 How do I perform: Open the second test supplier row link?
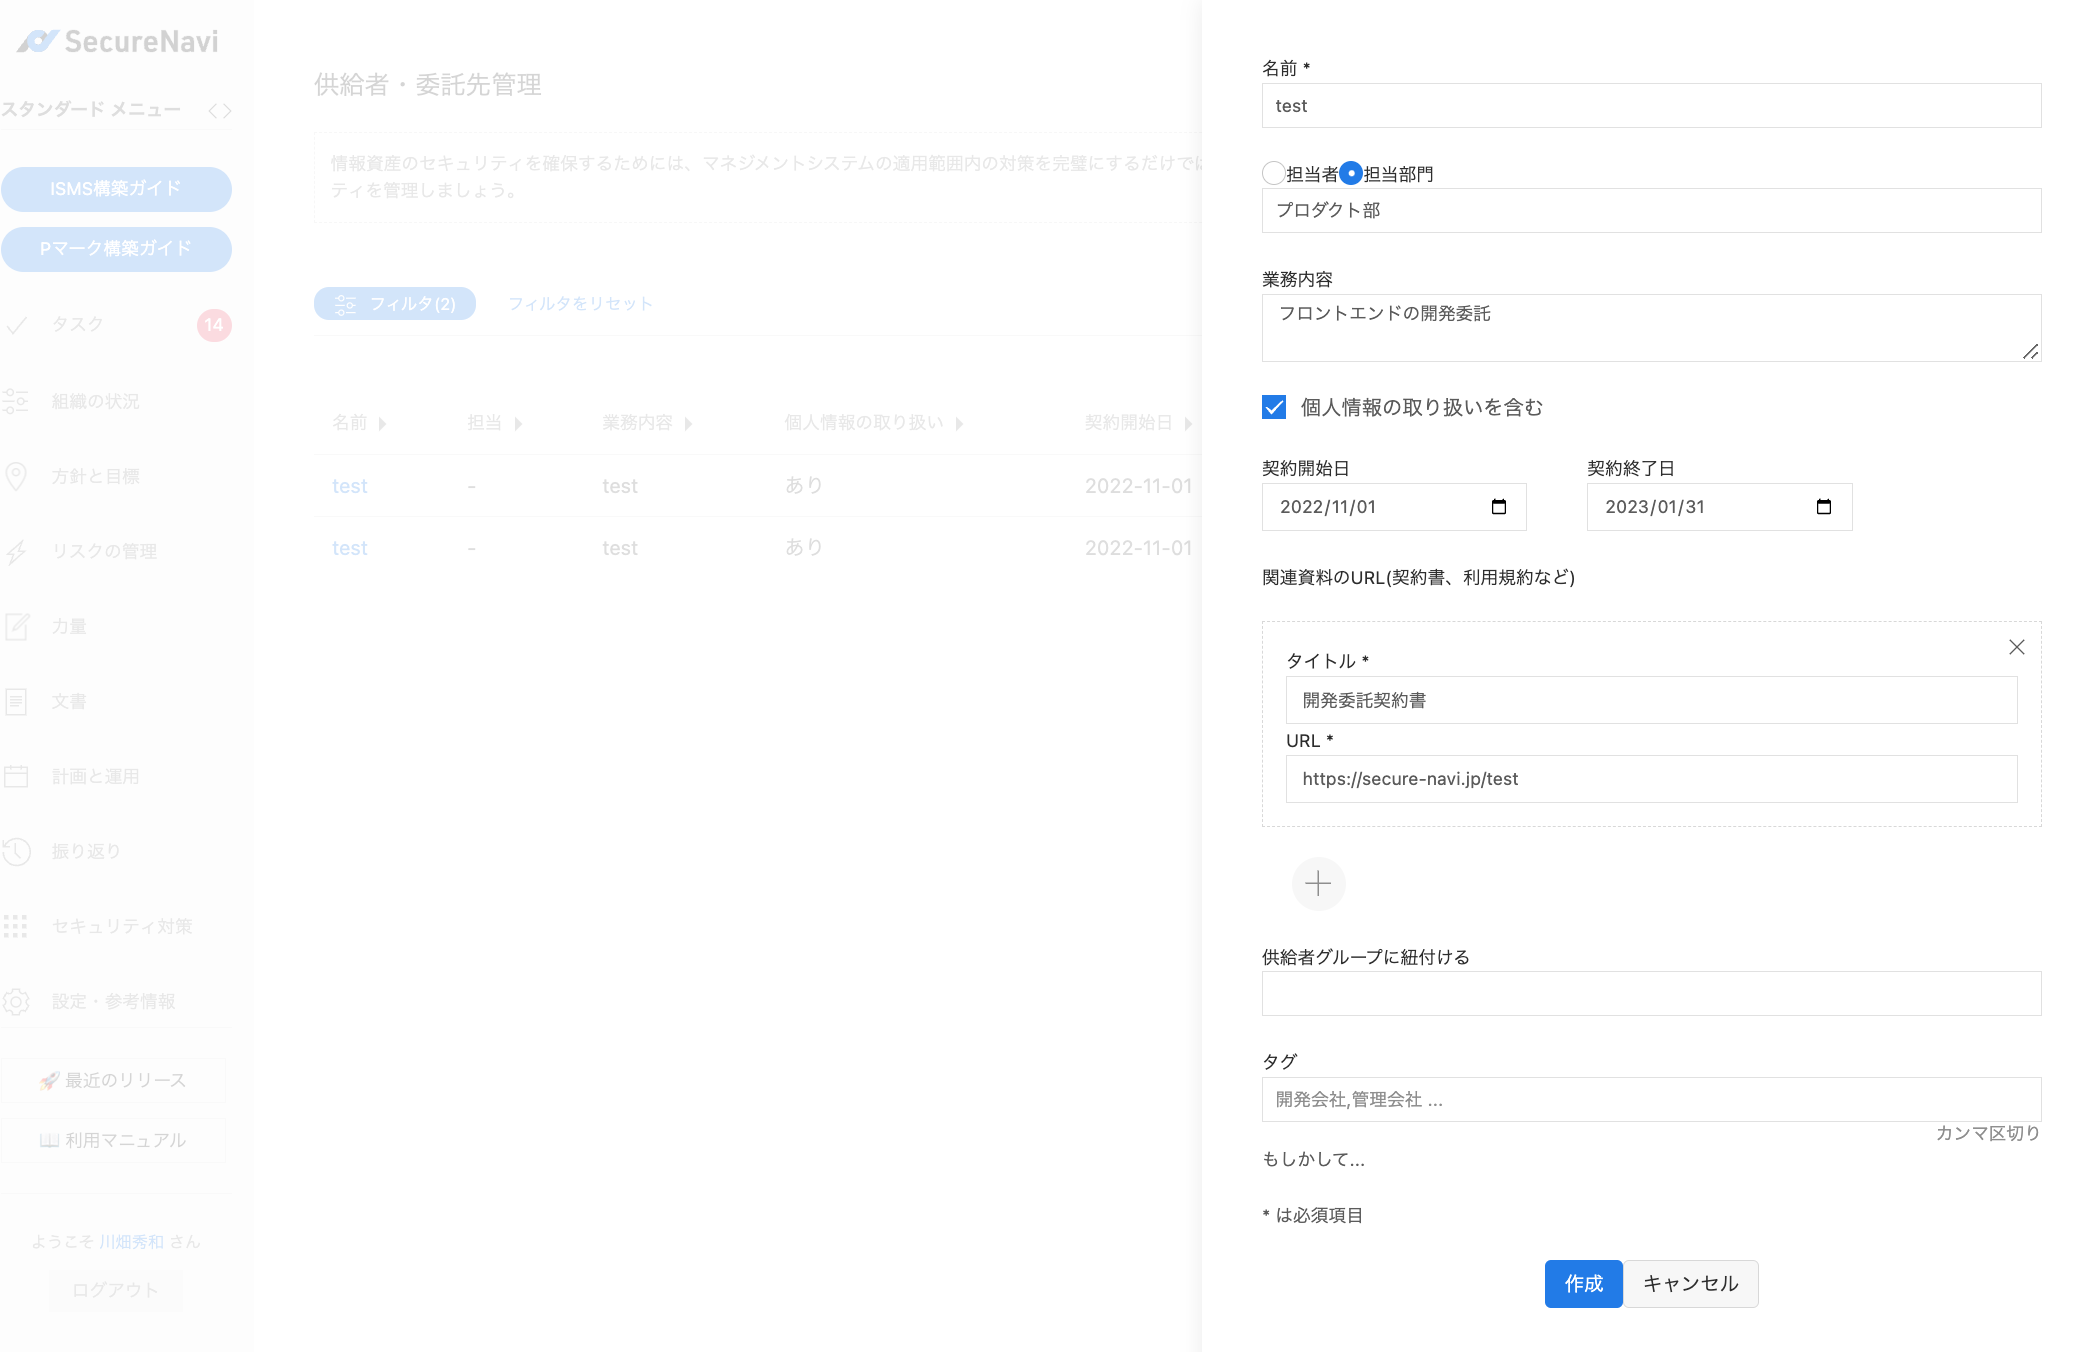[350, 548]
